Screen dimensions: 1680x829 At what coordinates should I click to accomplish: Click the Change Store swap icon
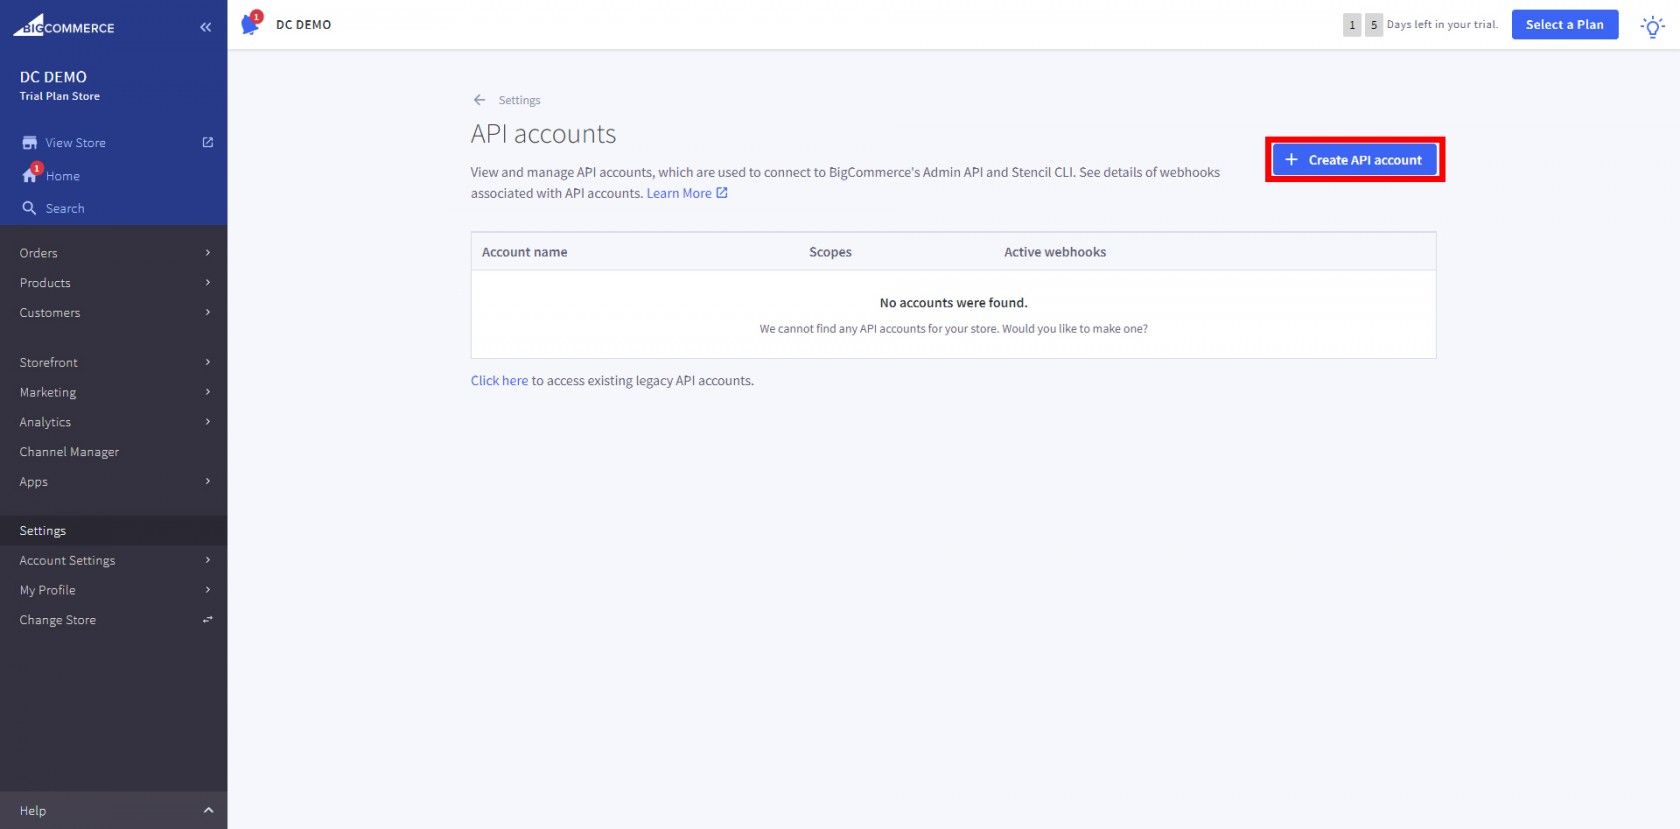click(208, 620)
